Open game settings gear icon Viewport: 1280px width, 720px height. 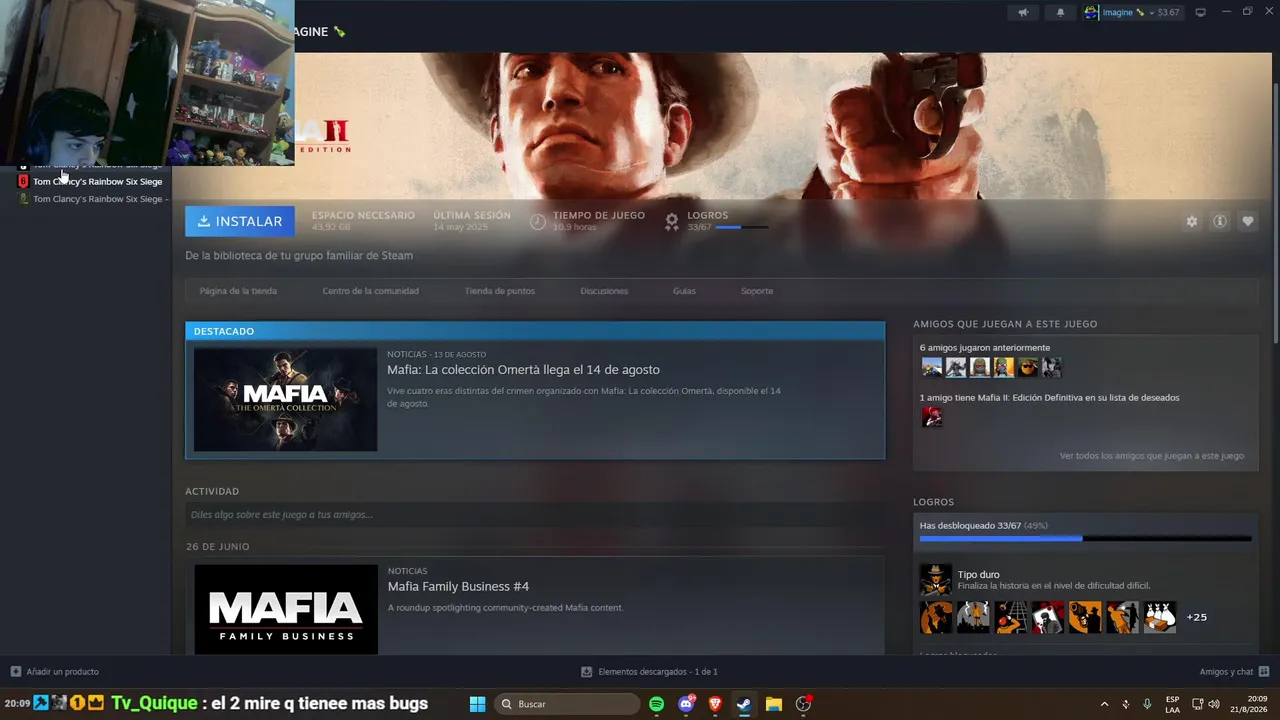(x=1192, y=221)
